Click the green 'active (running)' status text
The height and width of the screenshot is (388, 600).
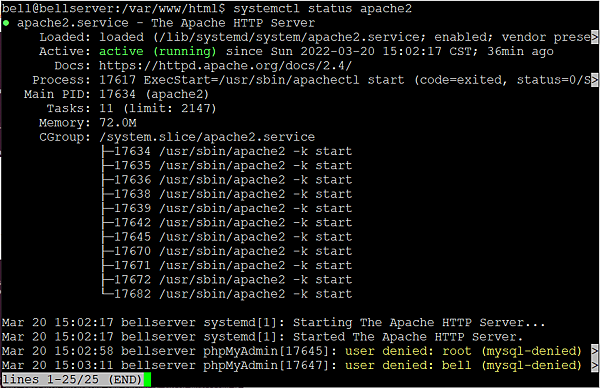click(x=158, y=51)
